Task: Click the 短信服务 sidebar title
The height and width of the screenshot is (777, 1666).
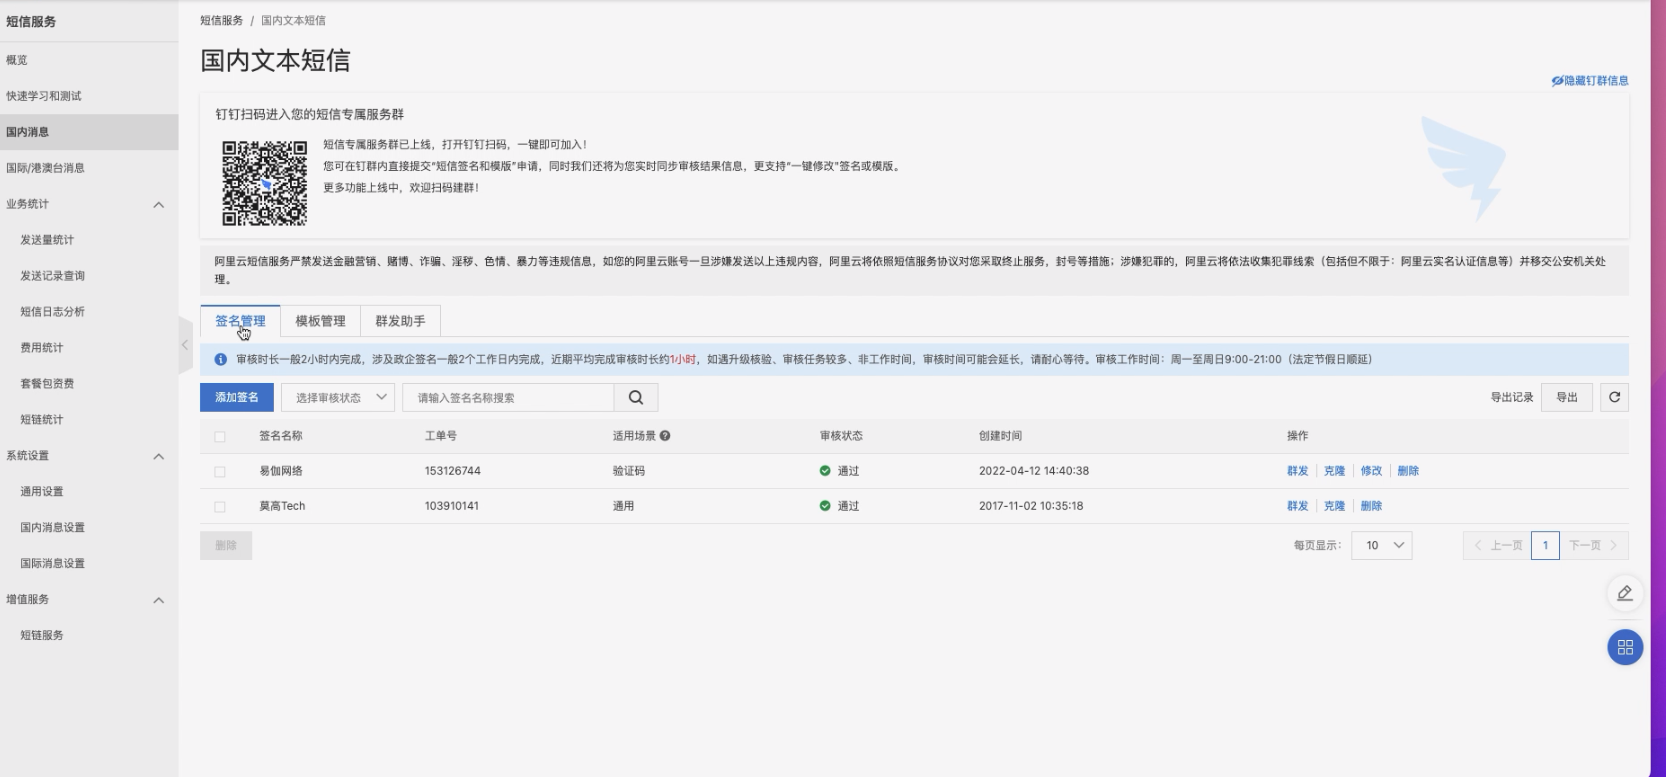Action: (x=31, y=21)
